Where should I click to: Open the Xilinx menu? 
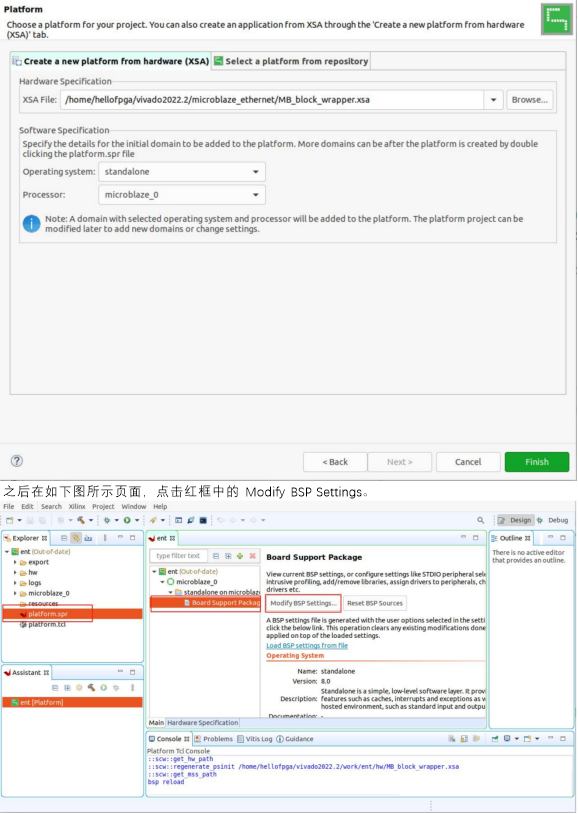point(77,506)
